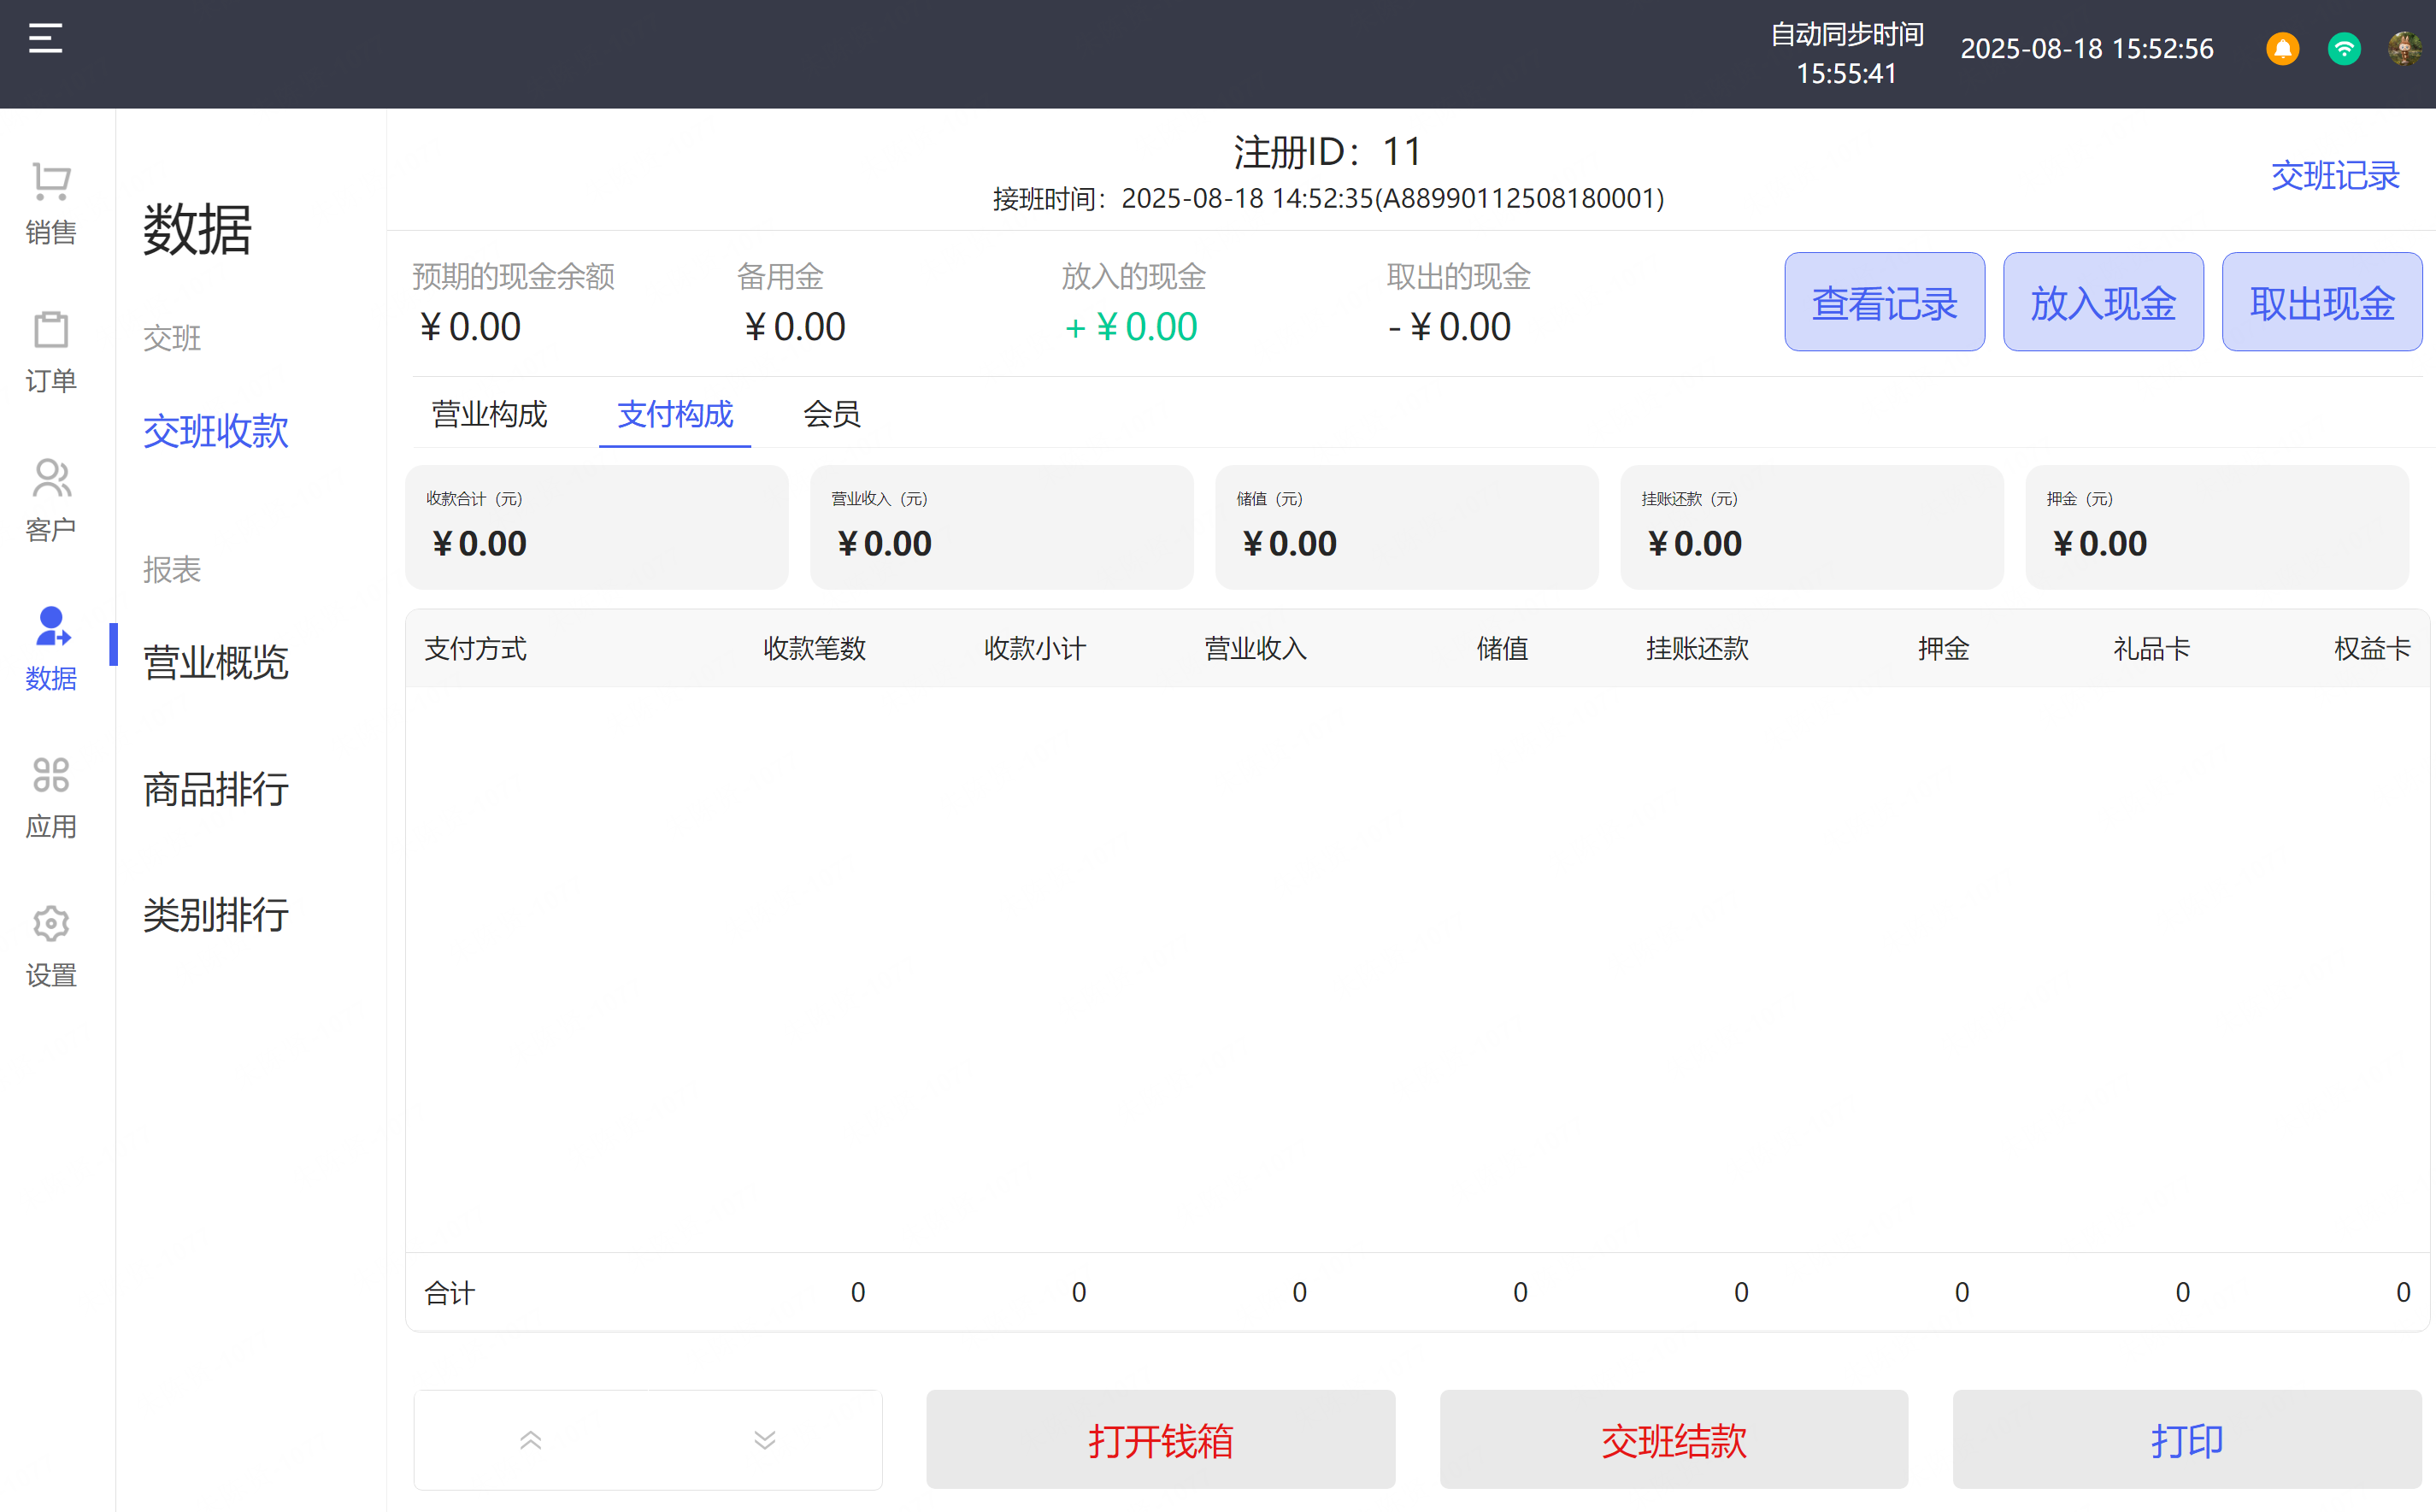Click the 查看记录 button

click(x=1884, y=302)
